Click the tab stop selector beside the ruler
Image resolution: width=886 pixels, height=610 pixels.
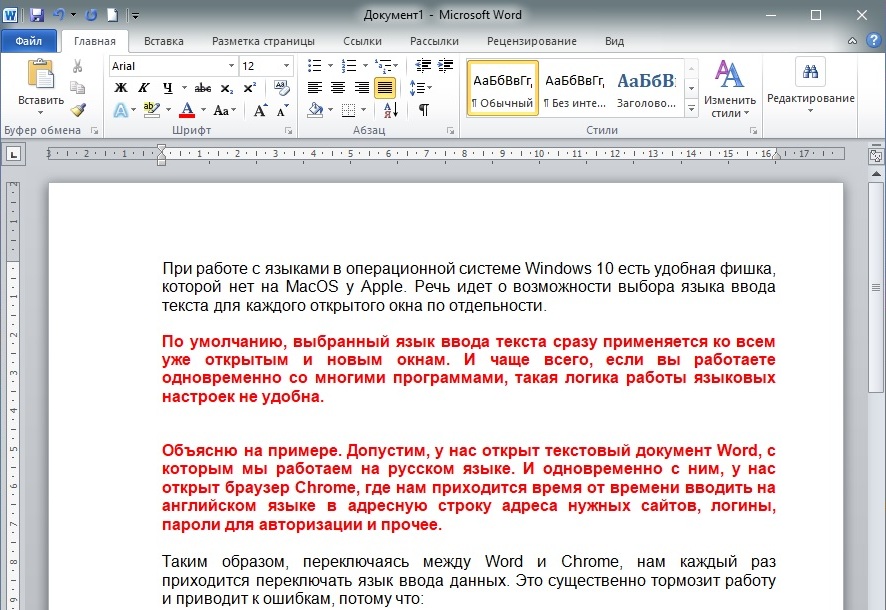coord(14,154)
